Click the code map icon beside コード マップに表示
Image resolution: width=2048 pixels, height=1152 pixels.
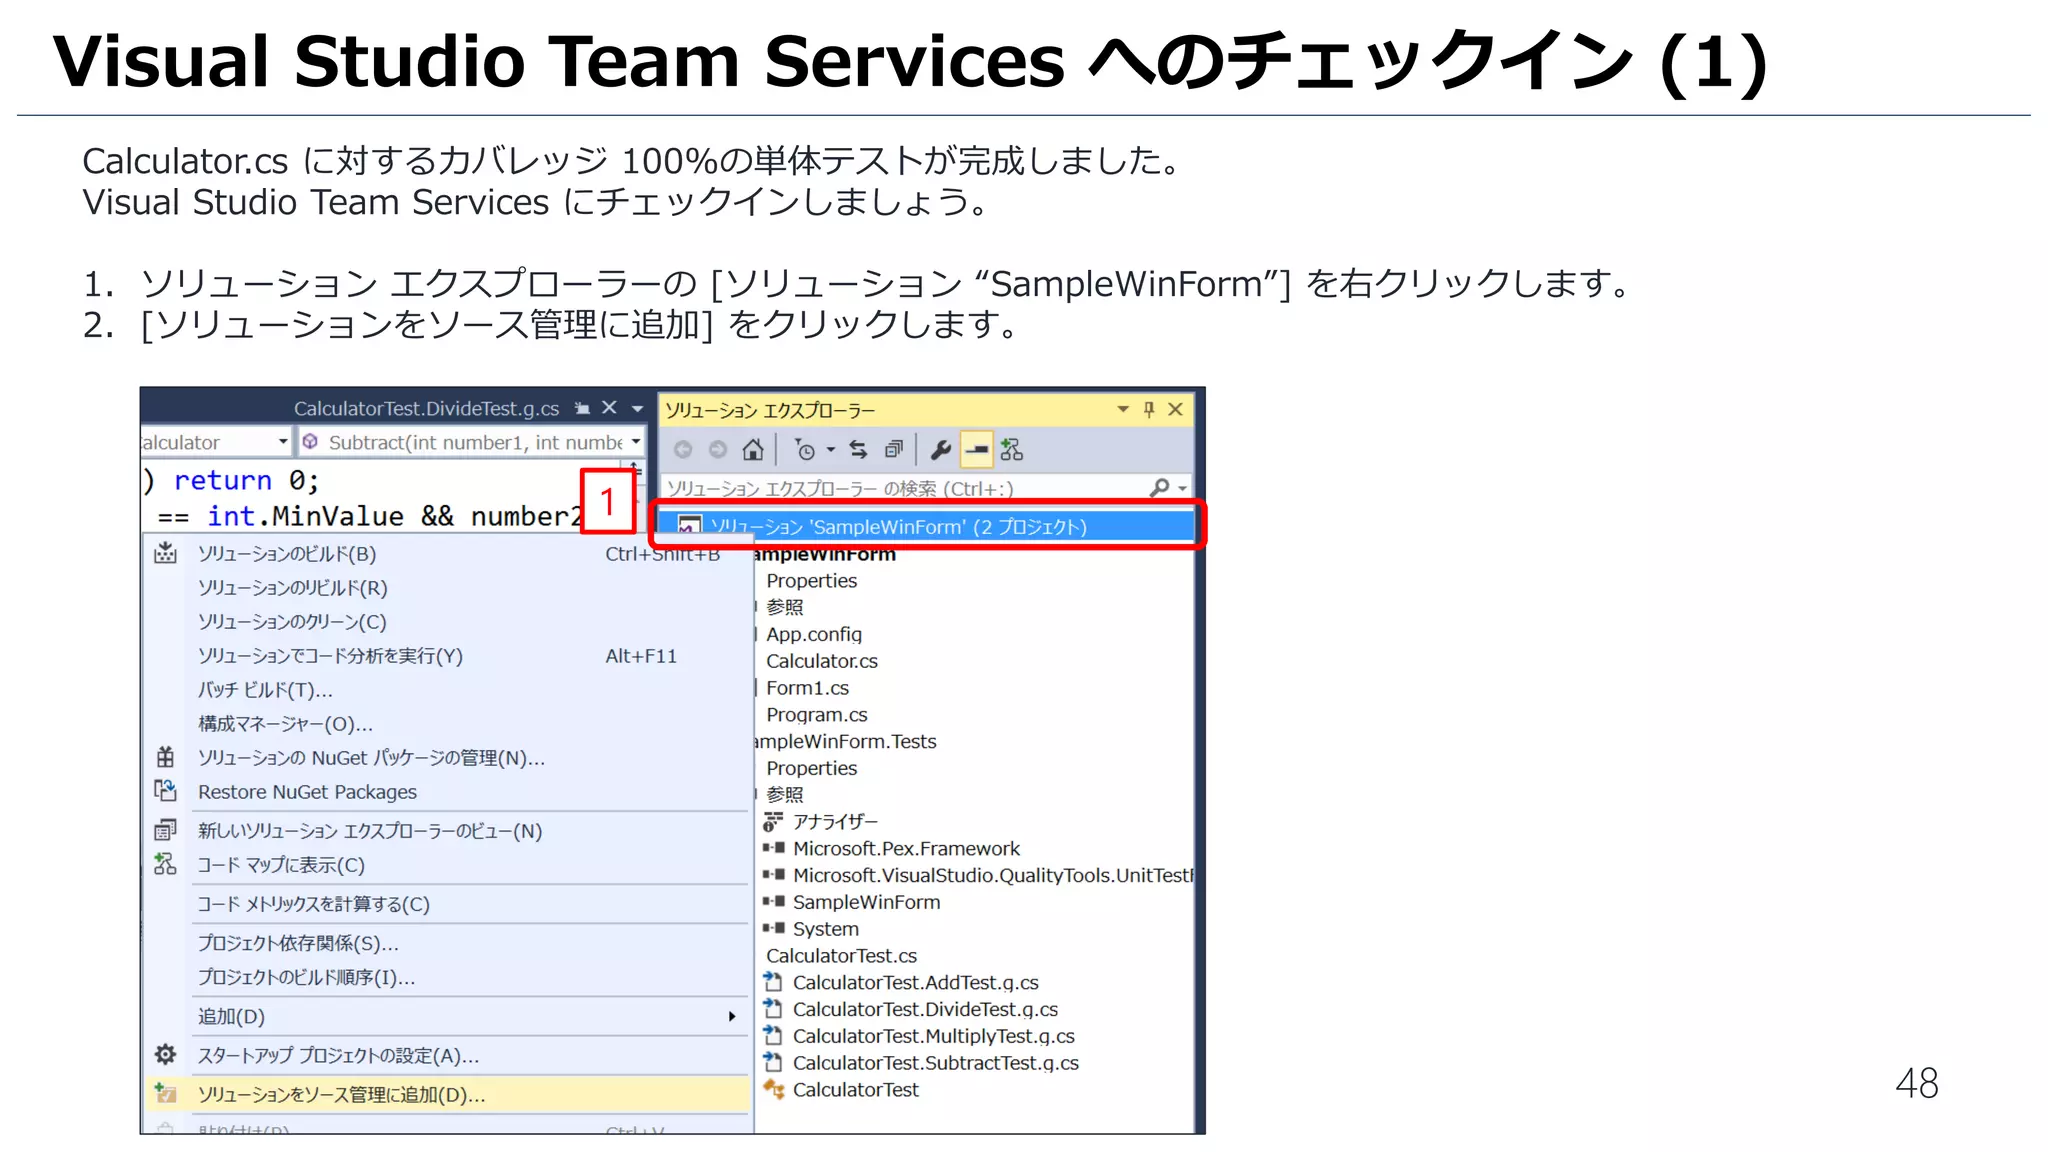(x=165, y=864)
